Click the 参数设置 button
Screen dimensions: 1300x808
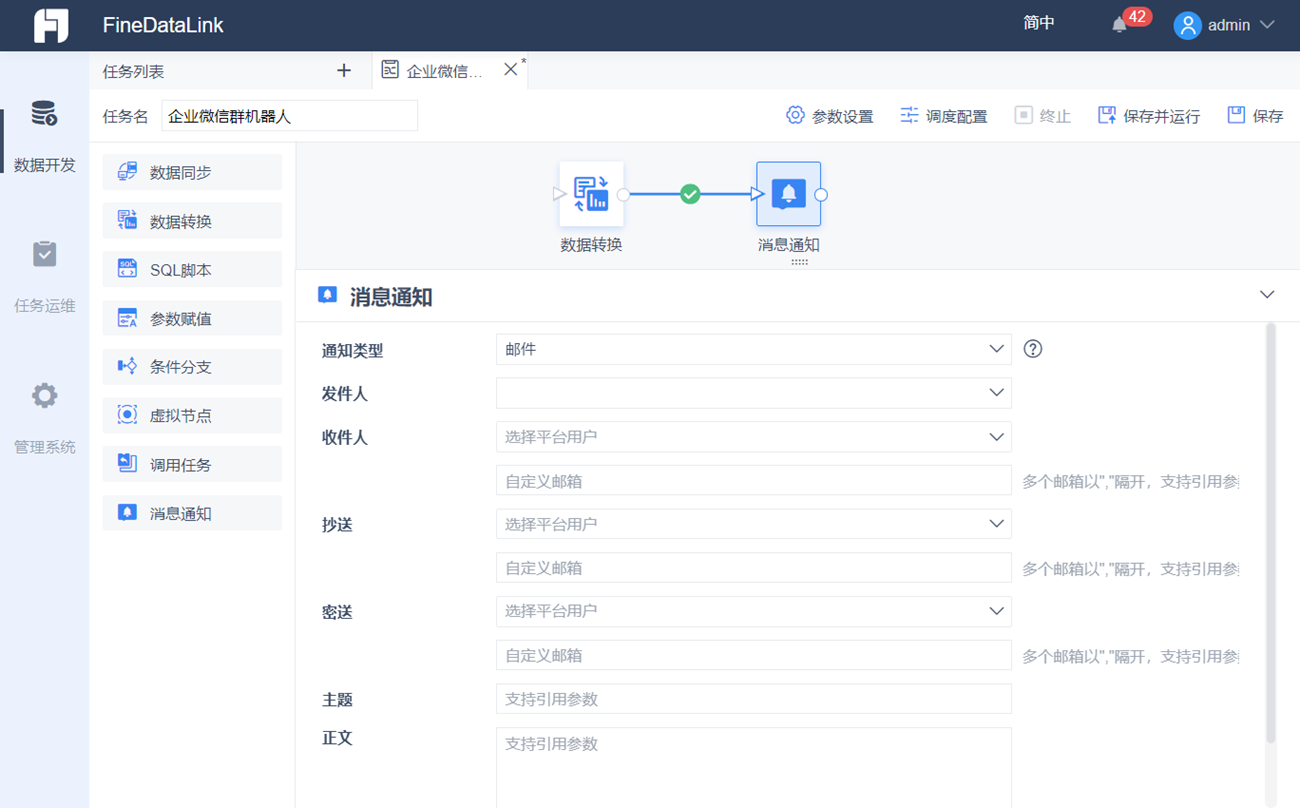pyautogui.click(x=829, y=116)
